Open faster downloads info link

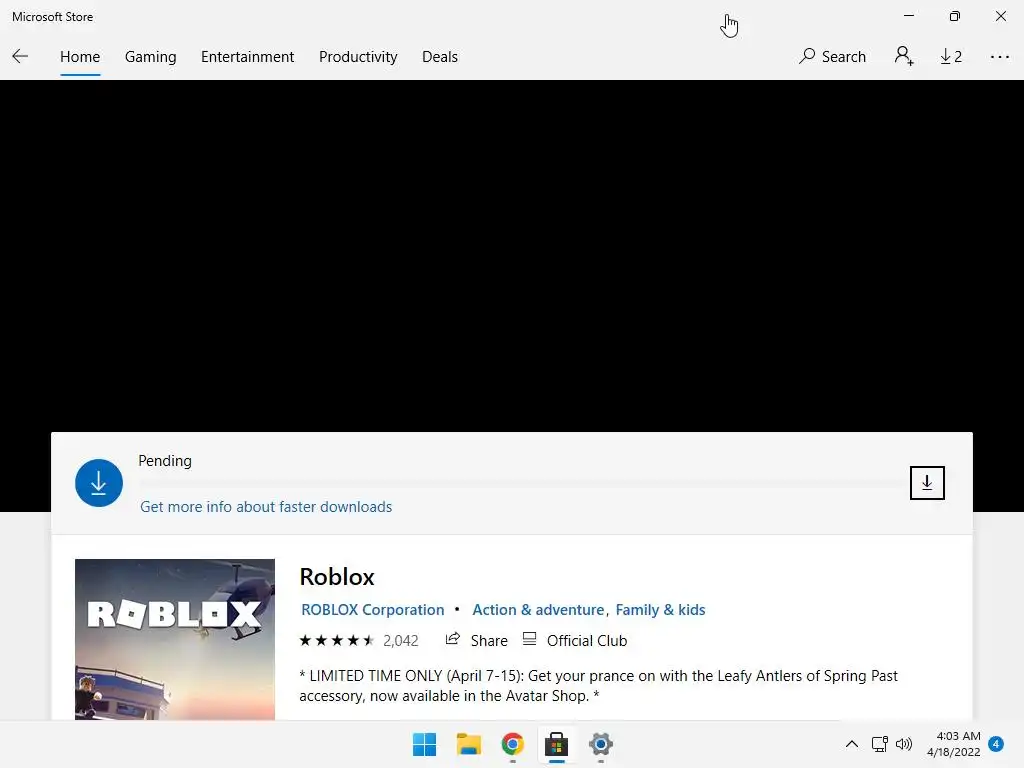(x=266, y=507)
